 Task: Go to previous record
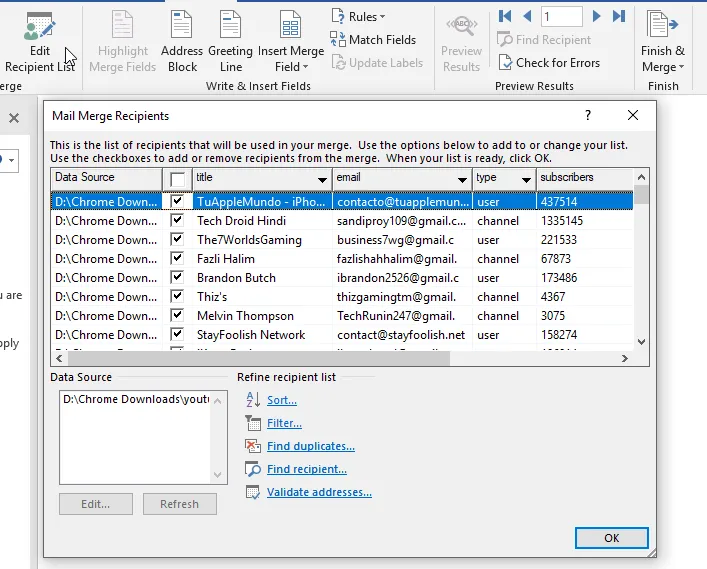527,17
